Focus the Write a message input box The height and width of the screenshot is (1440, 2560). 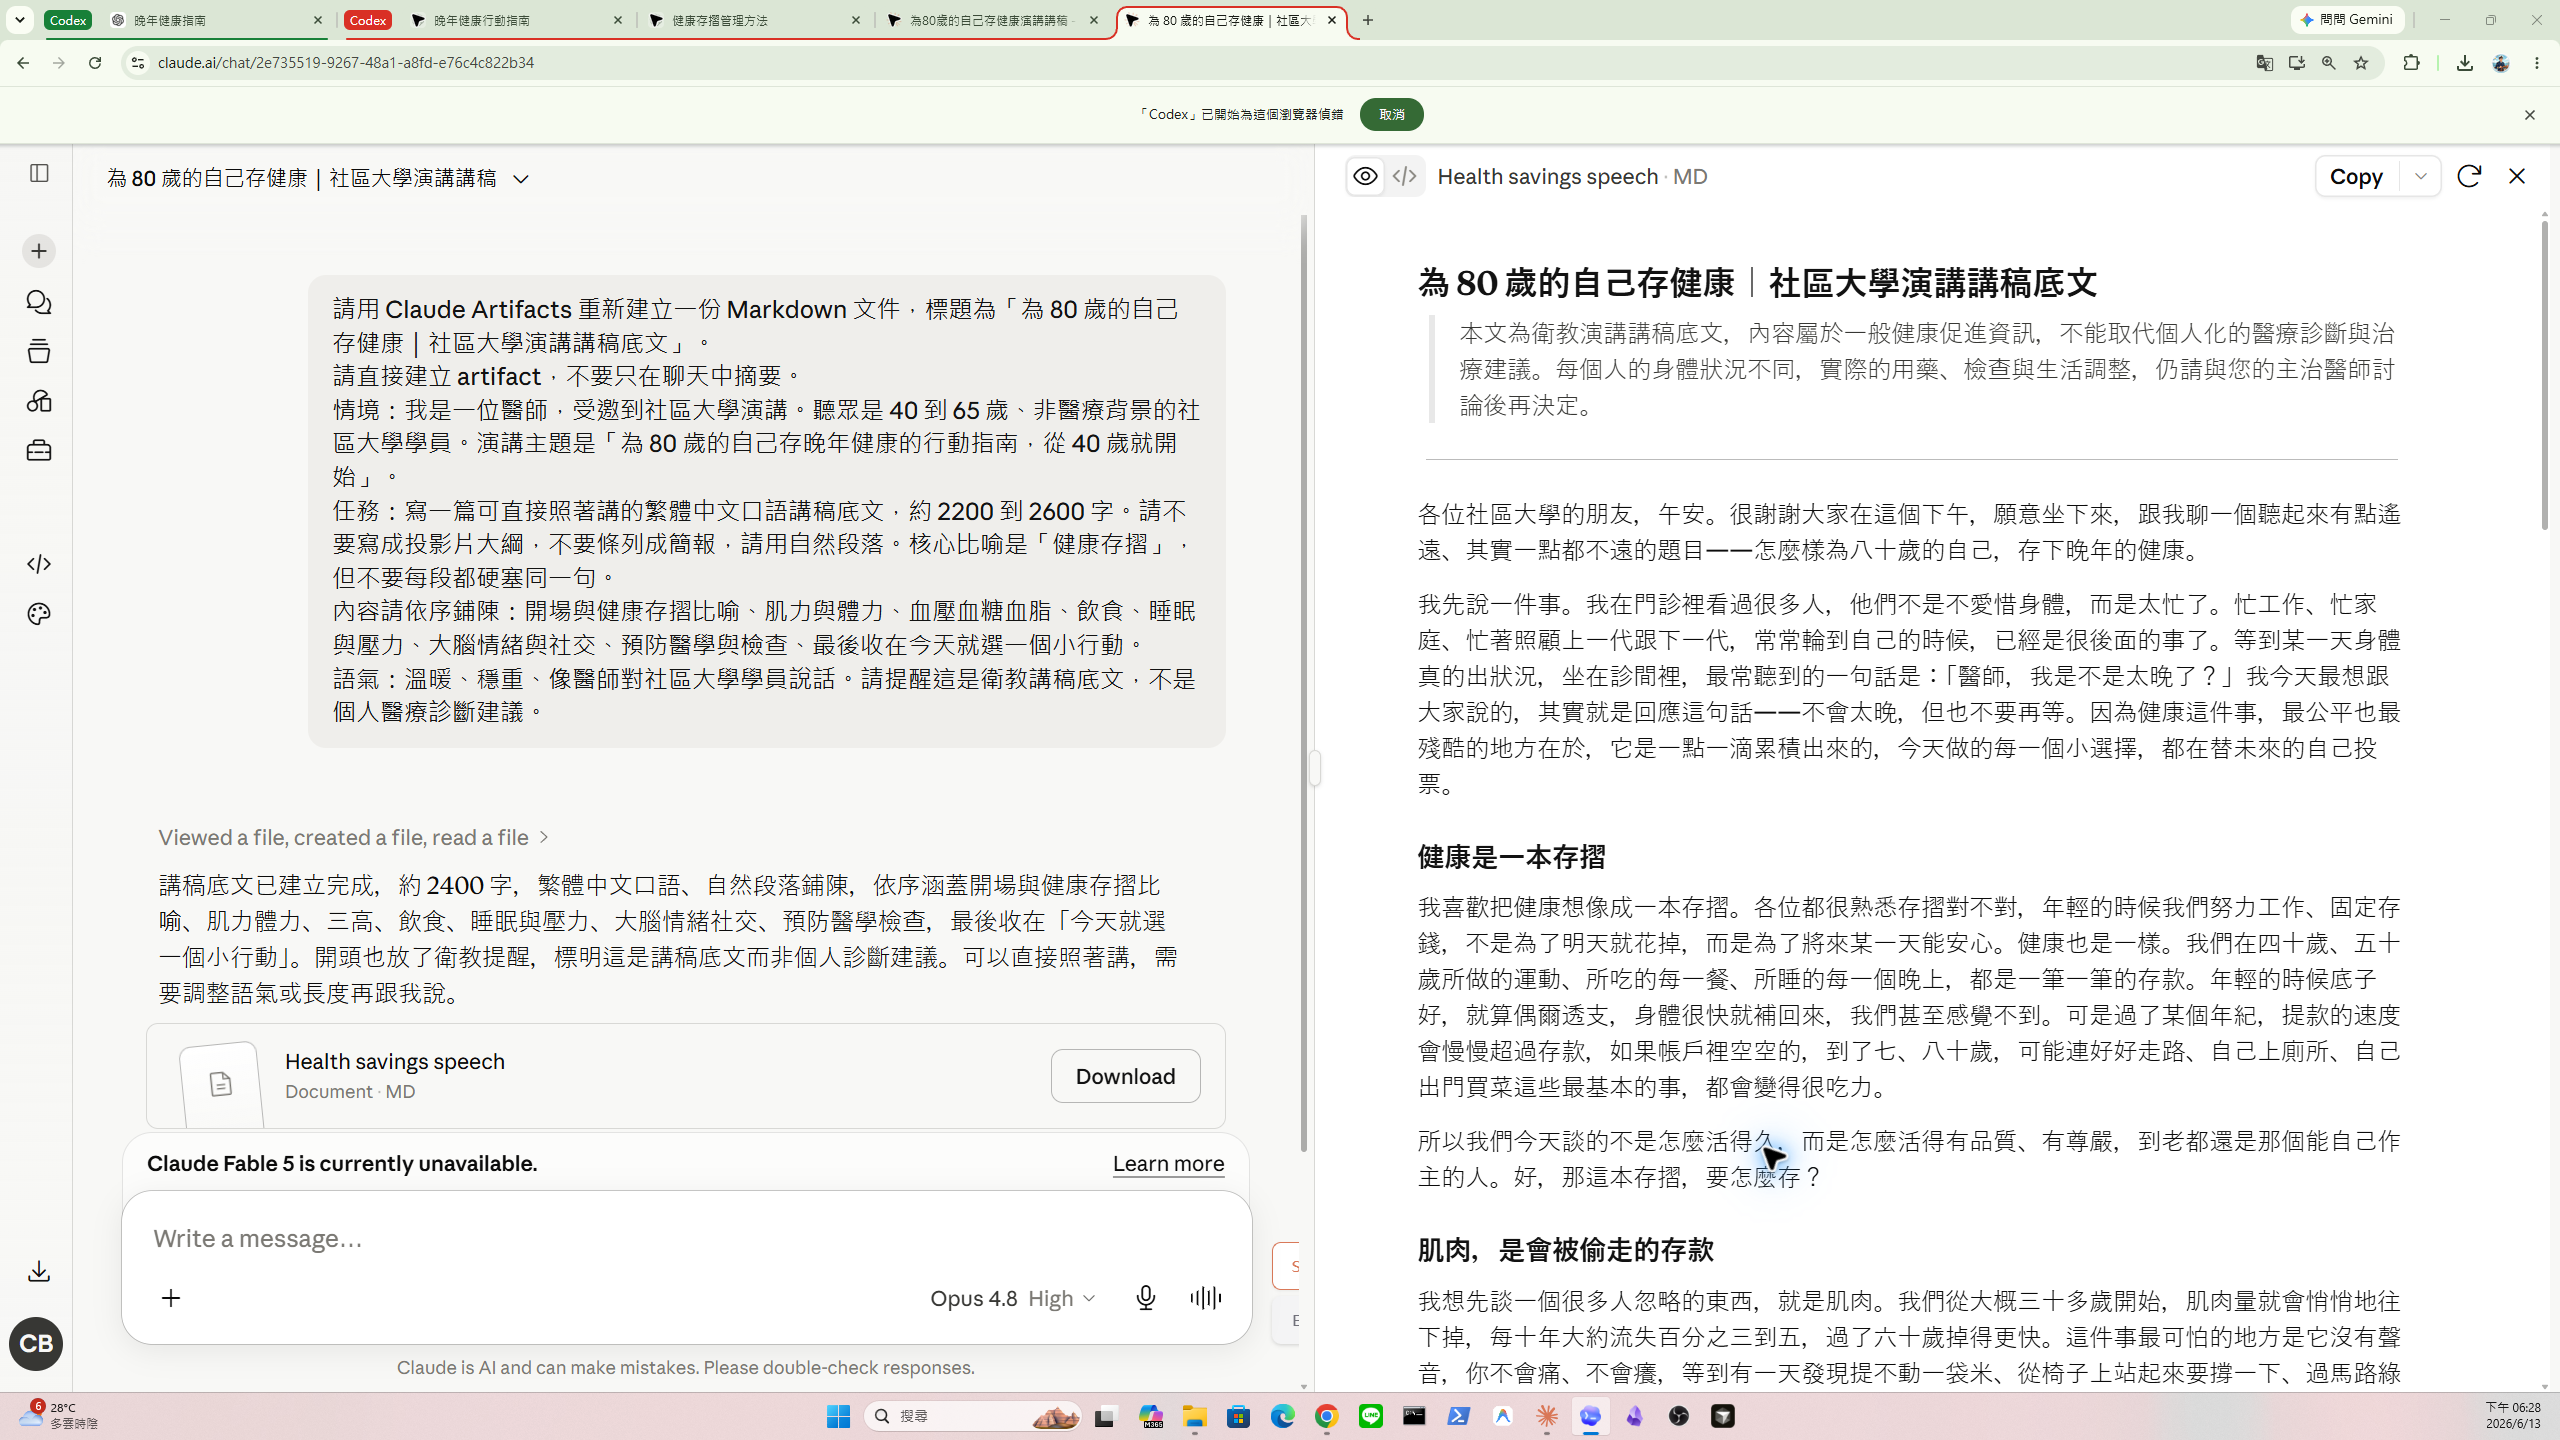click(x=686, y=1238)
